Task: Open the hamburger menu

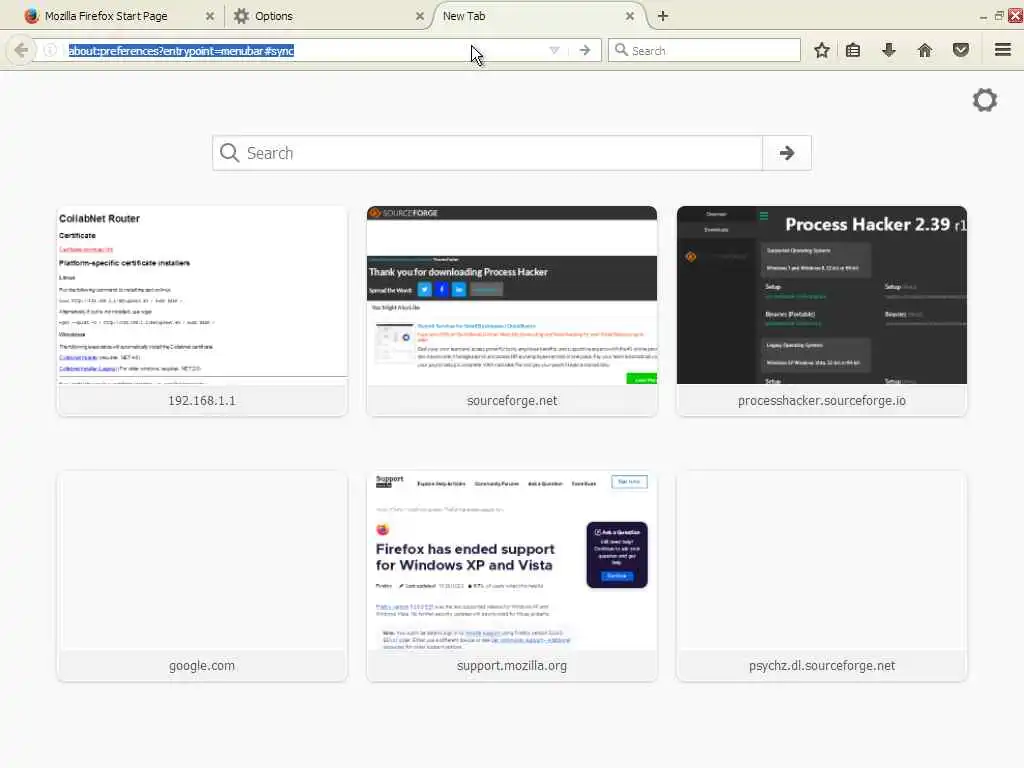Action: [1003, 50]
